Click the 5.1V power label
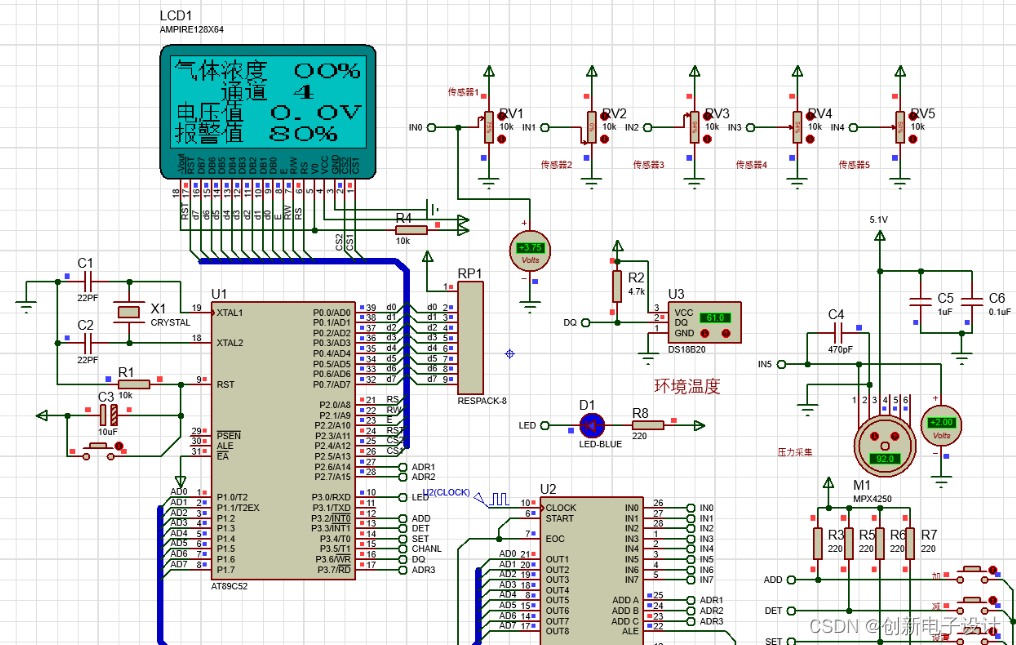 (x=879, y=220)
